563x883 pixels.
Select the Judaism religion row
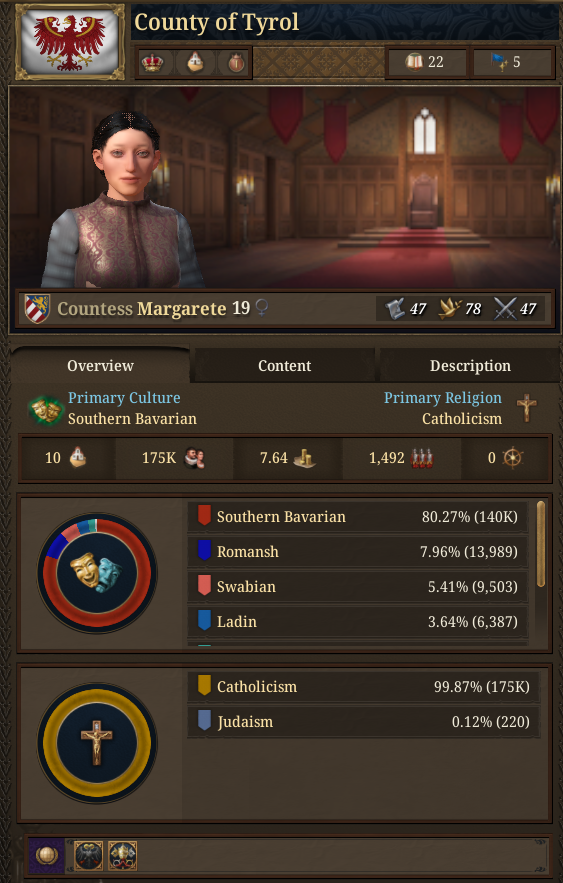pyautogui.click(x=364, y=721)
